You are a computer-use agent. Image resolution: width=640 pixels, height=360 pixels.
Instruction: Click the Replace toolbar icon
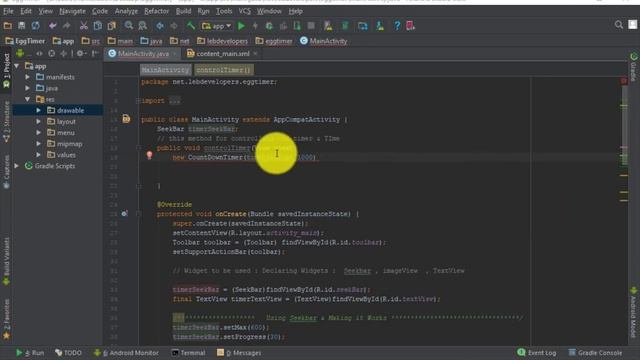142,26
